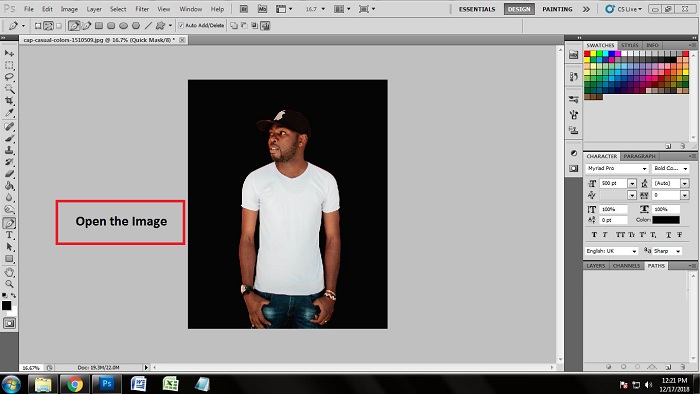Click the vertical scale 100% field
Viewport: 700px width, 394px height.
click(x=614, y=209)
